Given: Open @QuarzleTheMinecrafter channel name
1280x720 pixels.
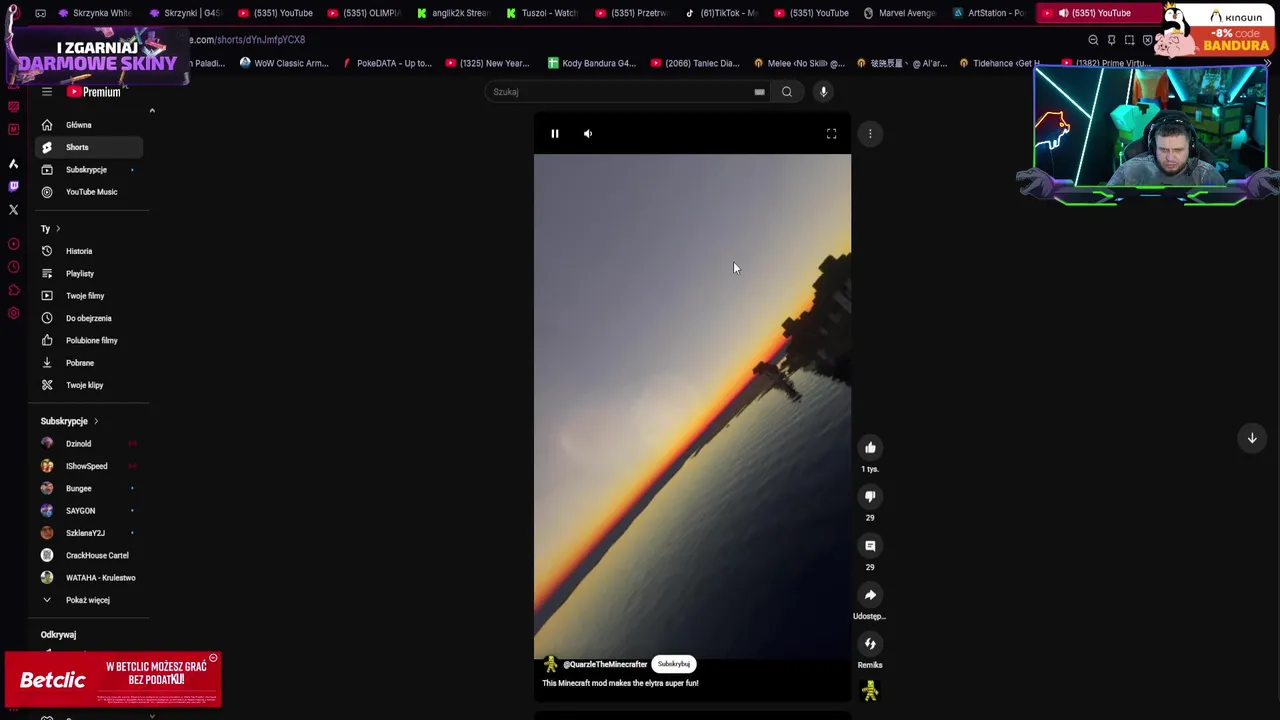Looking at the screenshot, I should tap(605, 664).
